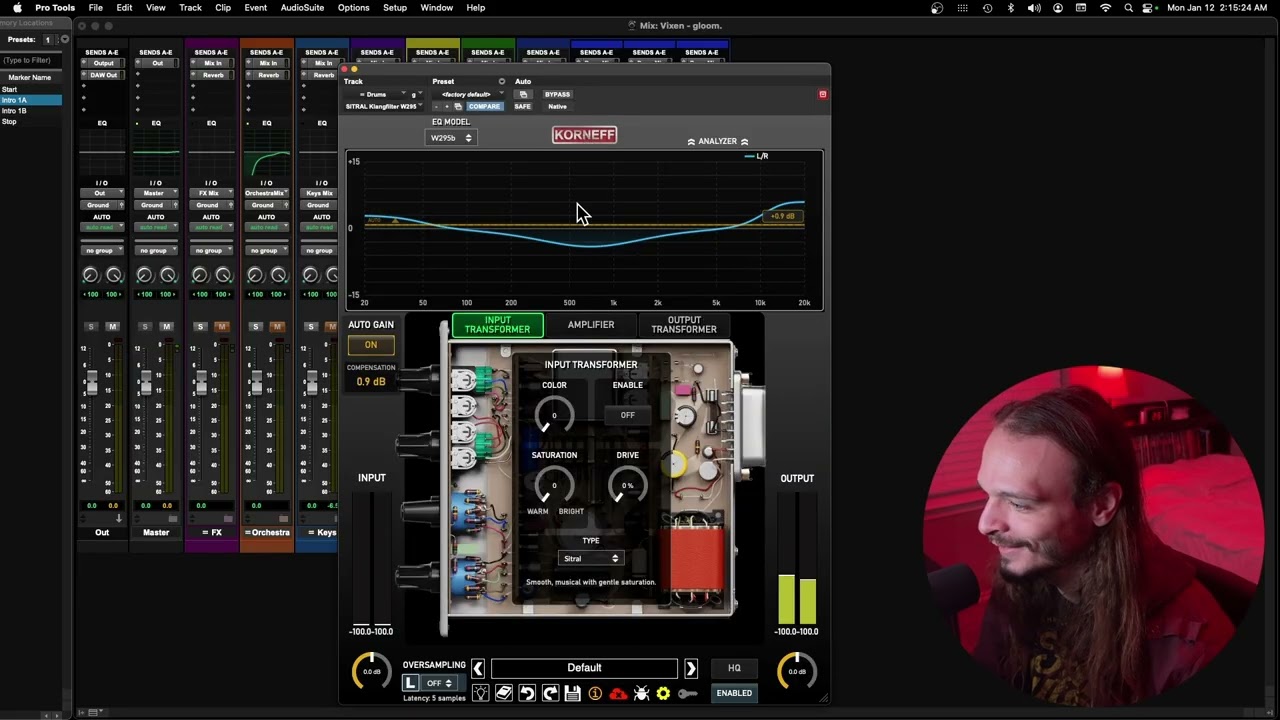Click the Output gain knob
Viewport: 1280px width, 720px height.
(x=797, y=671)
